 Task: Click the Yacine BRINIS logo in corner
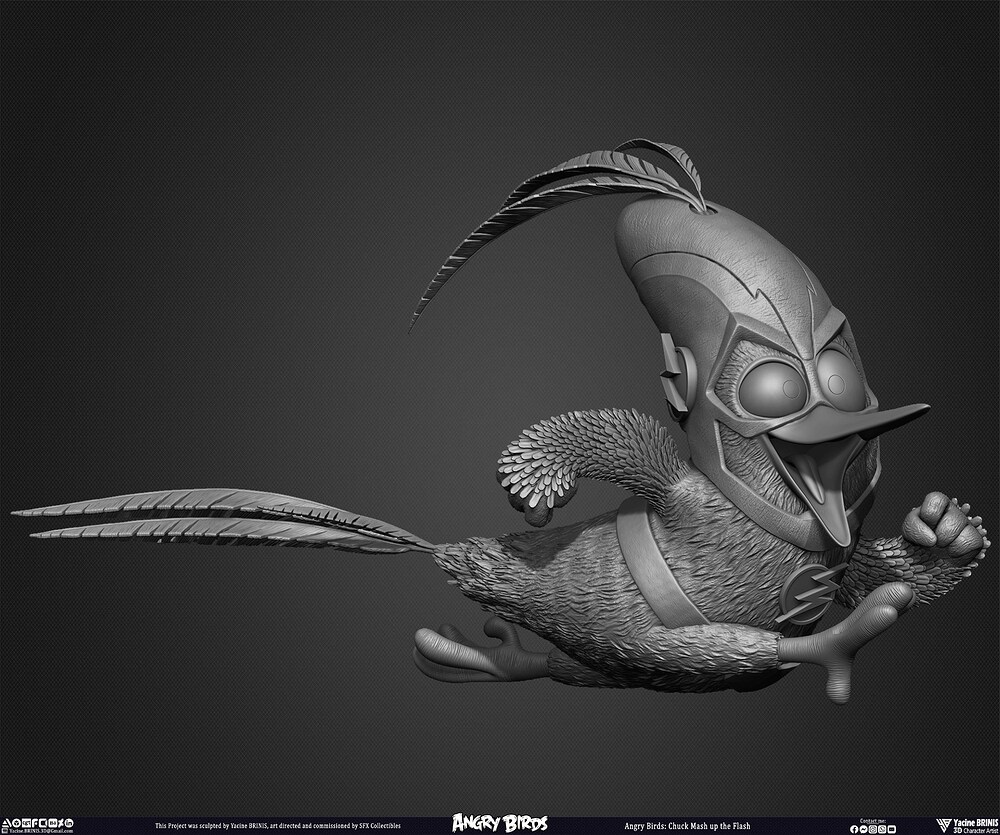pos(945,825)
